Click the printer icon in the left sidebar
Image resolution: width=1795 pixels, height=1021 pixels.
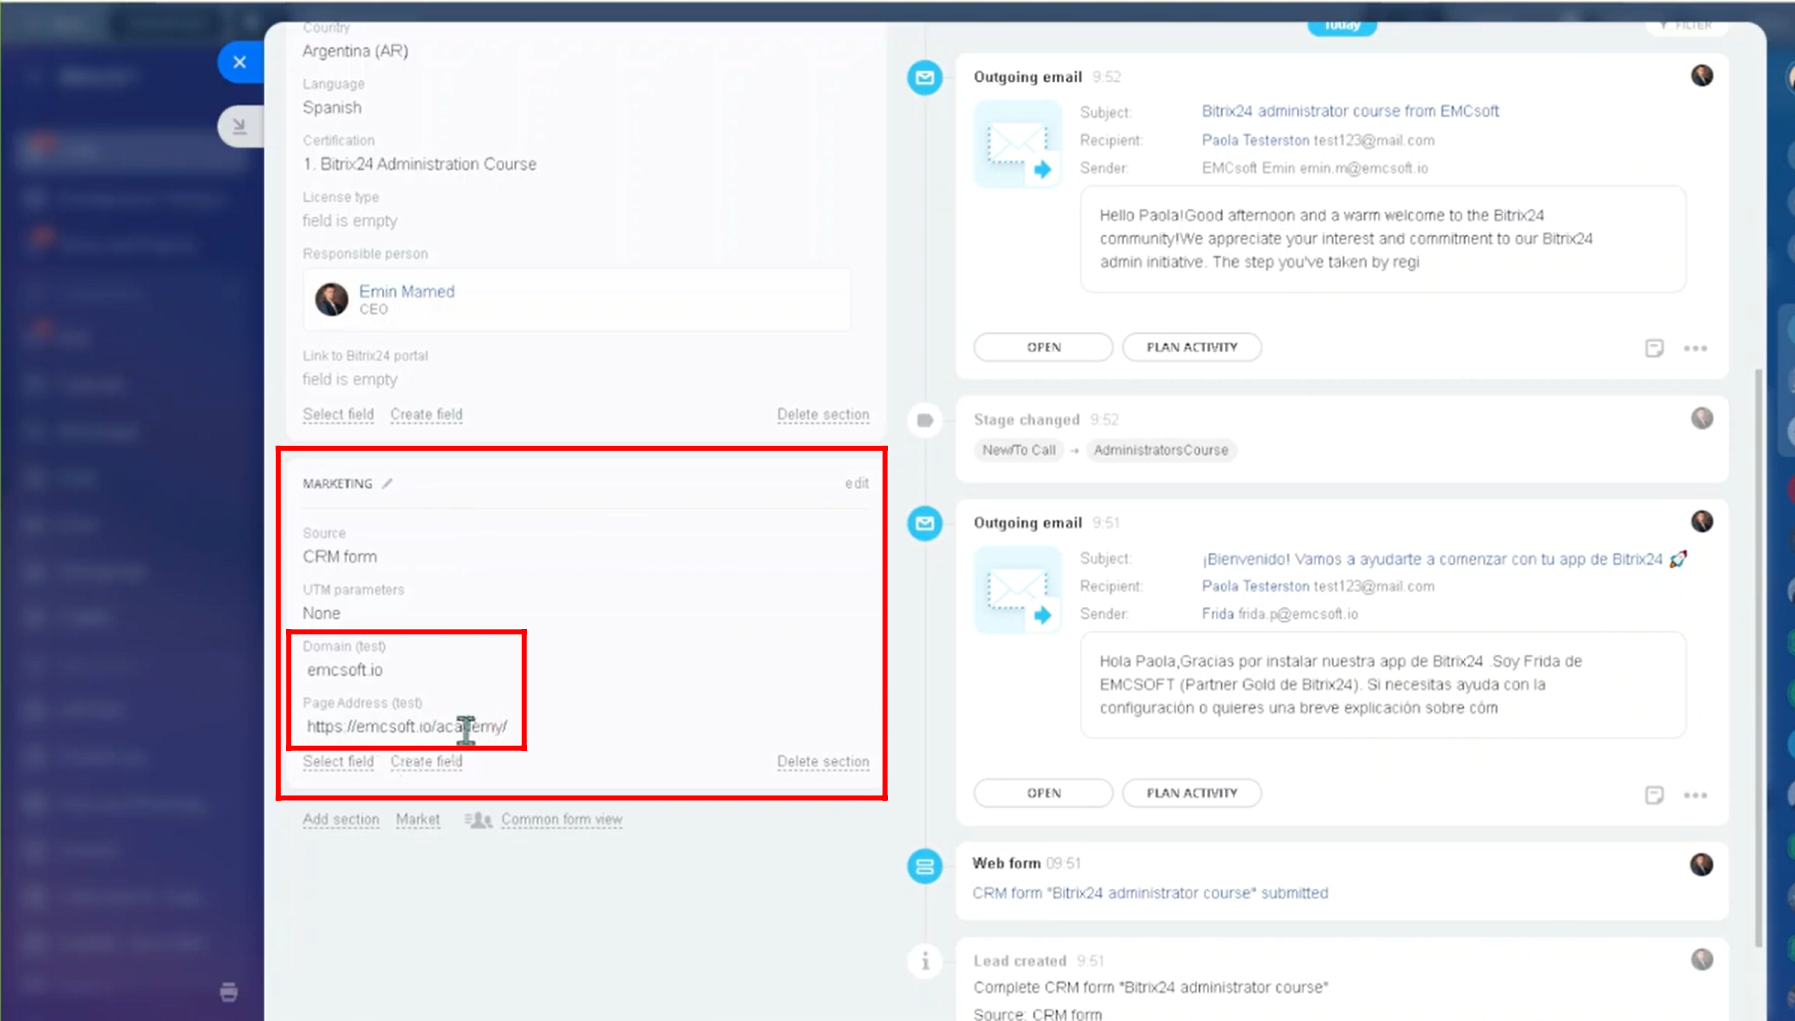(x=229, y=992)
